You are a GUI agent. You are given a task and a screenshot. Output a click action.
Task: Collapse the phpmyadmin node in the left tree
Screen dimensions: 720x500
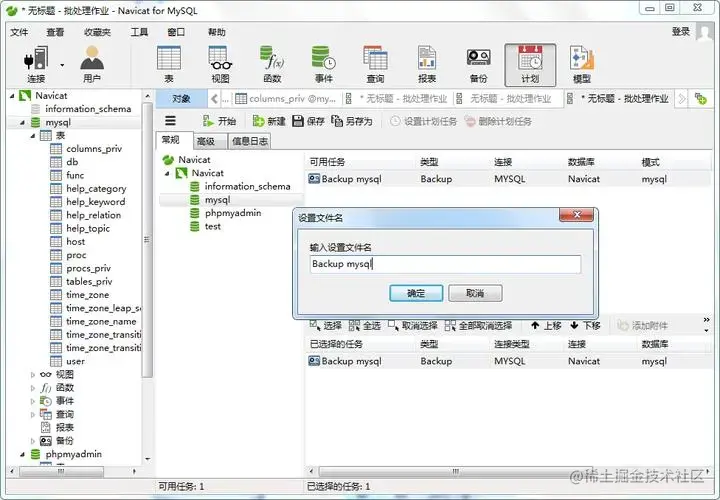click(x=22, y=455)
